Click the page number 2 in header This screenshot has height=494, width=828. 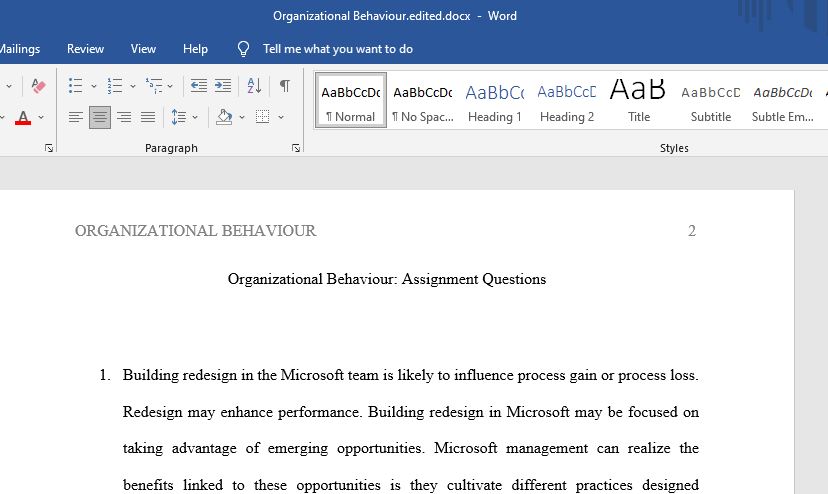[692, 231]
